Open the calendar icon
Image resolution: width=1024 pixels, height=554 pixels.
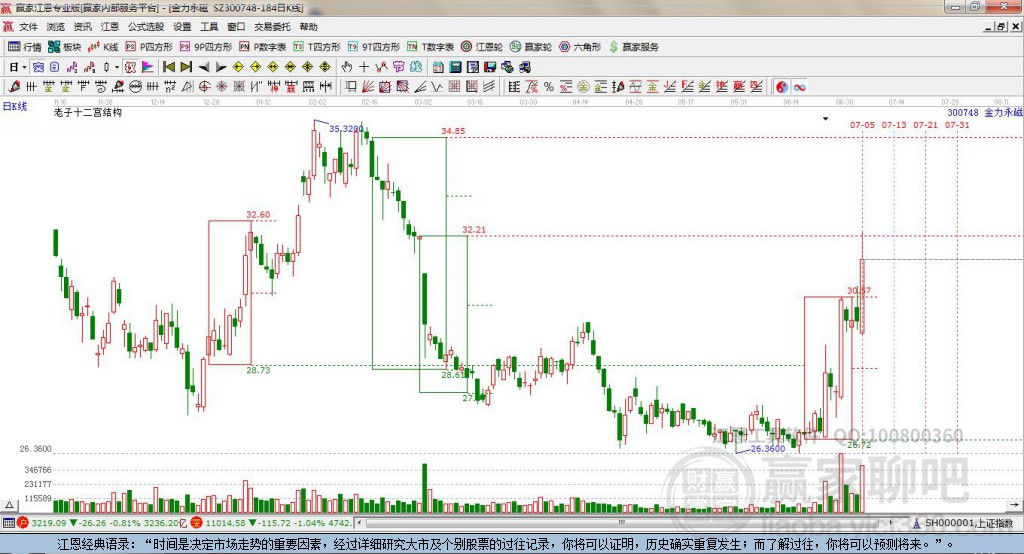click(438, 67)
